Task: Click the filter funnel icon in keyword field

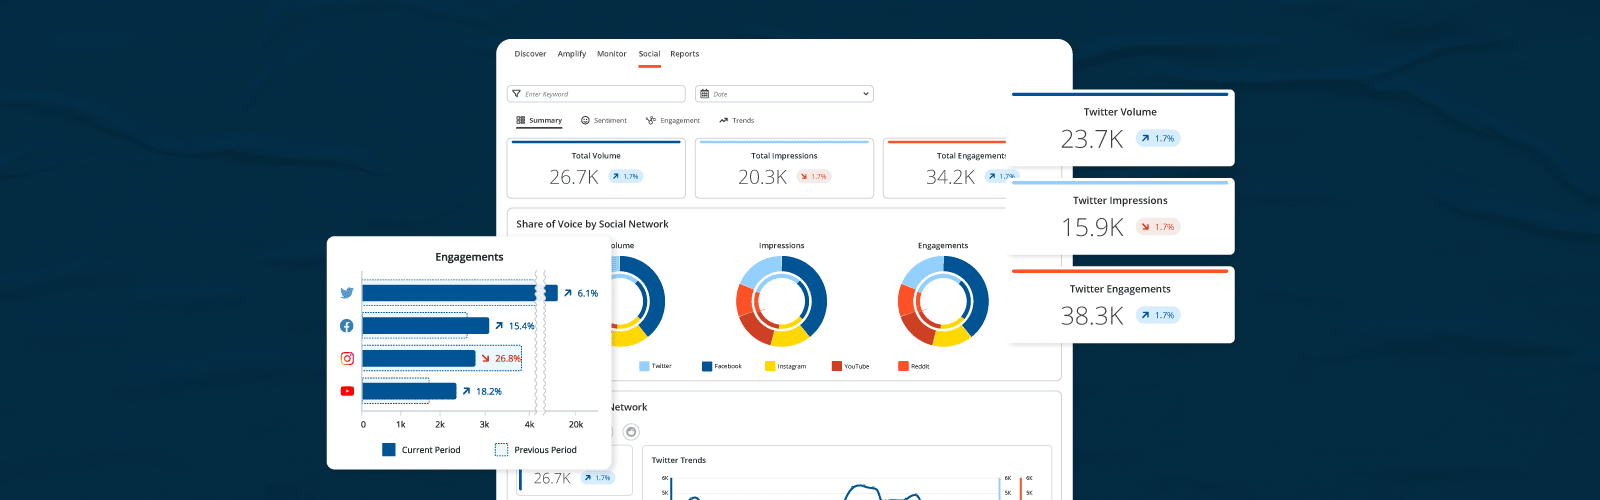Action: click(516, 94)
